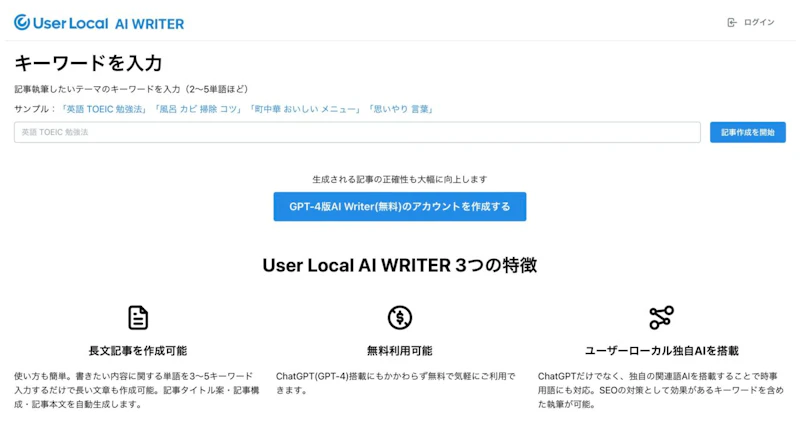
Task: Click the description beginning ChatGPTだけでなく
Action: 661,390
